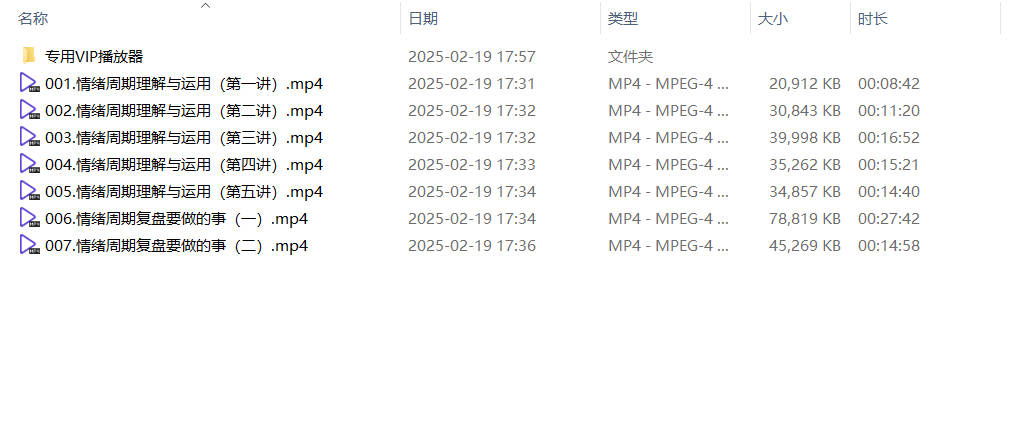Select the 001 video file icon
Image resolution: width=1016 pixels, height=446 pixels.
29,83
